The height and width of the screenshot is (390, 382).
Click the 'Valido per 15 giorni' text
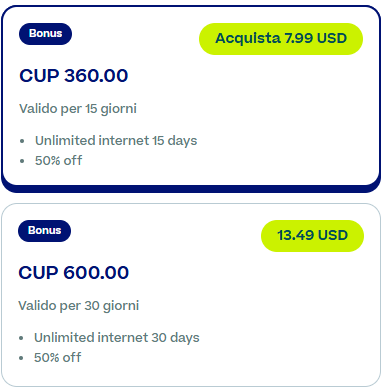tap(78, 109)
